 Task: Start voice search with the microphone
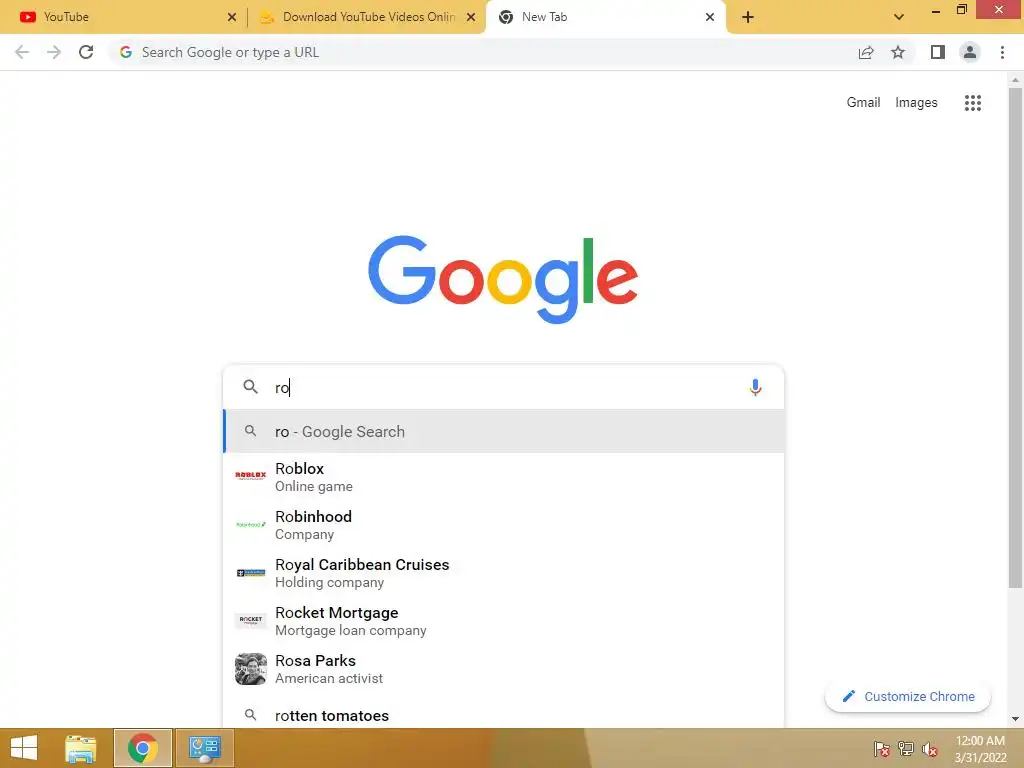tap(755, 387)
